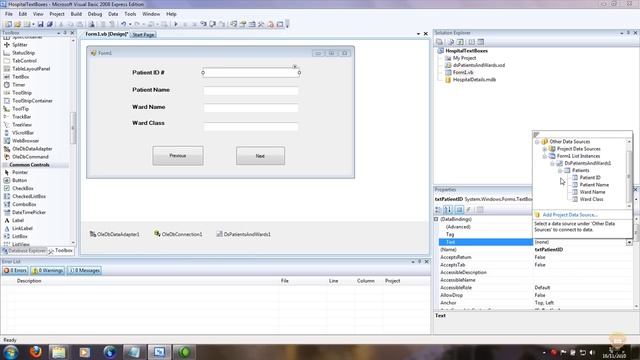This screenshot has width=640, height=360.
Task: Open Form1.vb in Solution Explorer
Action: (463, 72)
